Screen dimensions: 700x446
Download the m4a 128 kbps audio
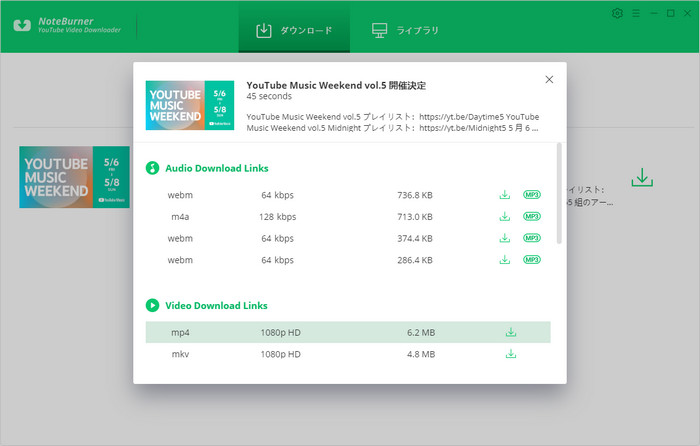[x=504, y=217]
